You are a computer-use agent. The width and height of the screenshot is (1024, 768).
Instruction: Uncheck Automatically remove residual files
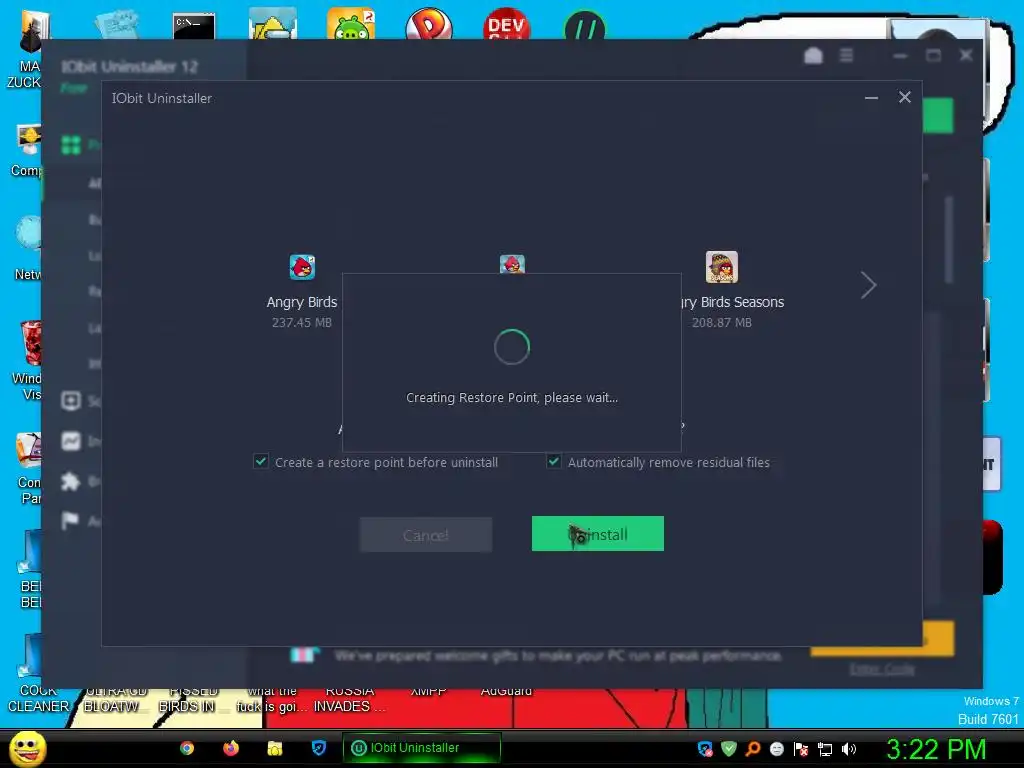click(x=553, y=462)
